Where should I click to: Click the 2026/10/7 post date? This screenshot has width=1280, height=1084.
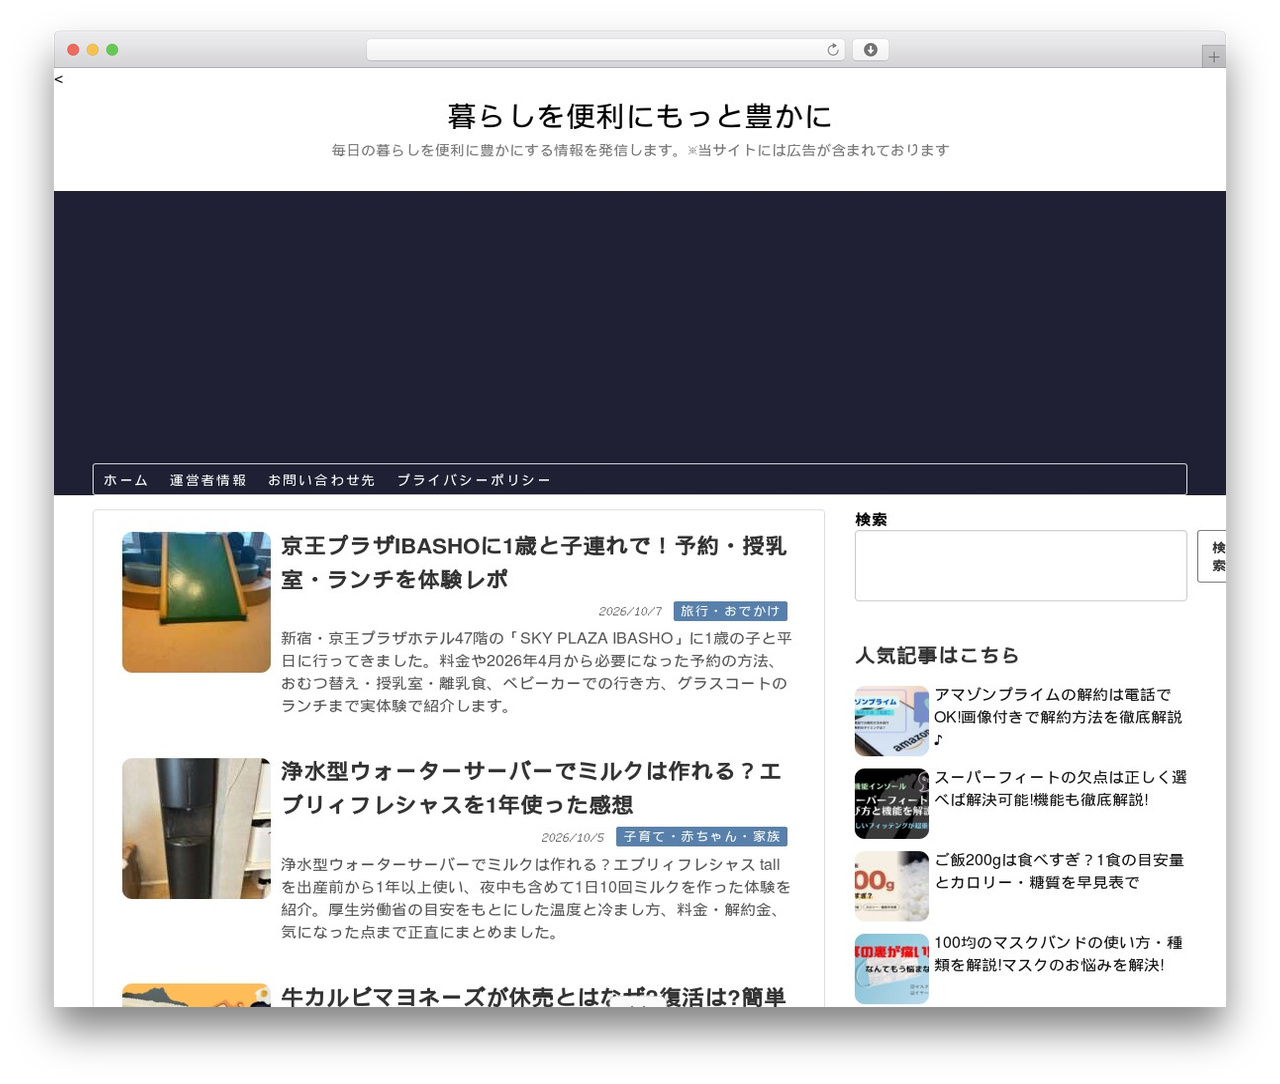630,611
